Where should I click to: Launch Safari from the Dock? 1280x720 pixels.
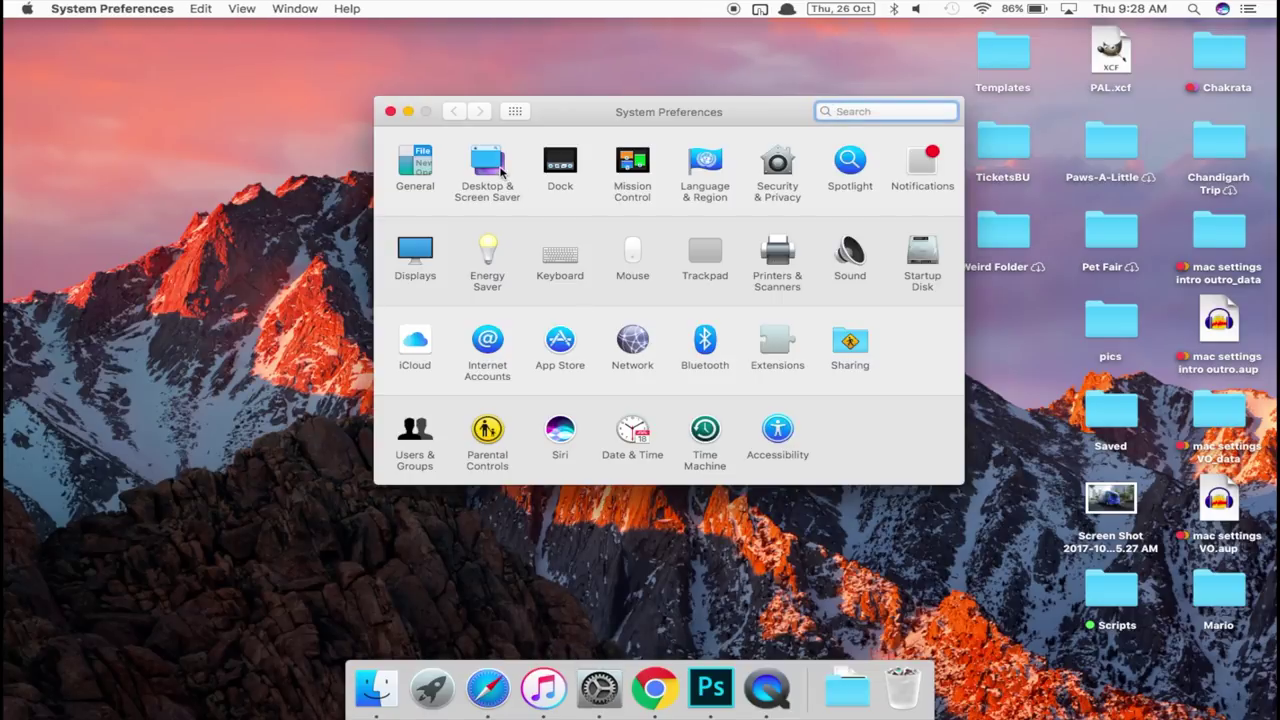coord(488,688)
